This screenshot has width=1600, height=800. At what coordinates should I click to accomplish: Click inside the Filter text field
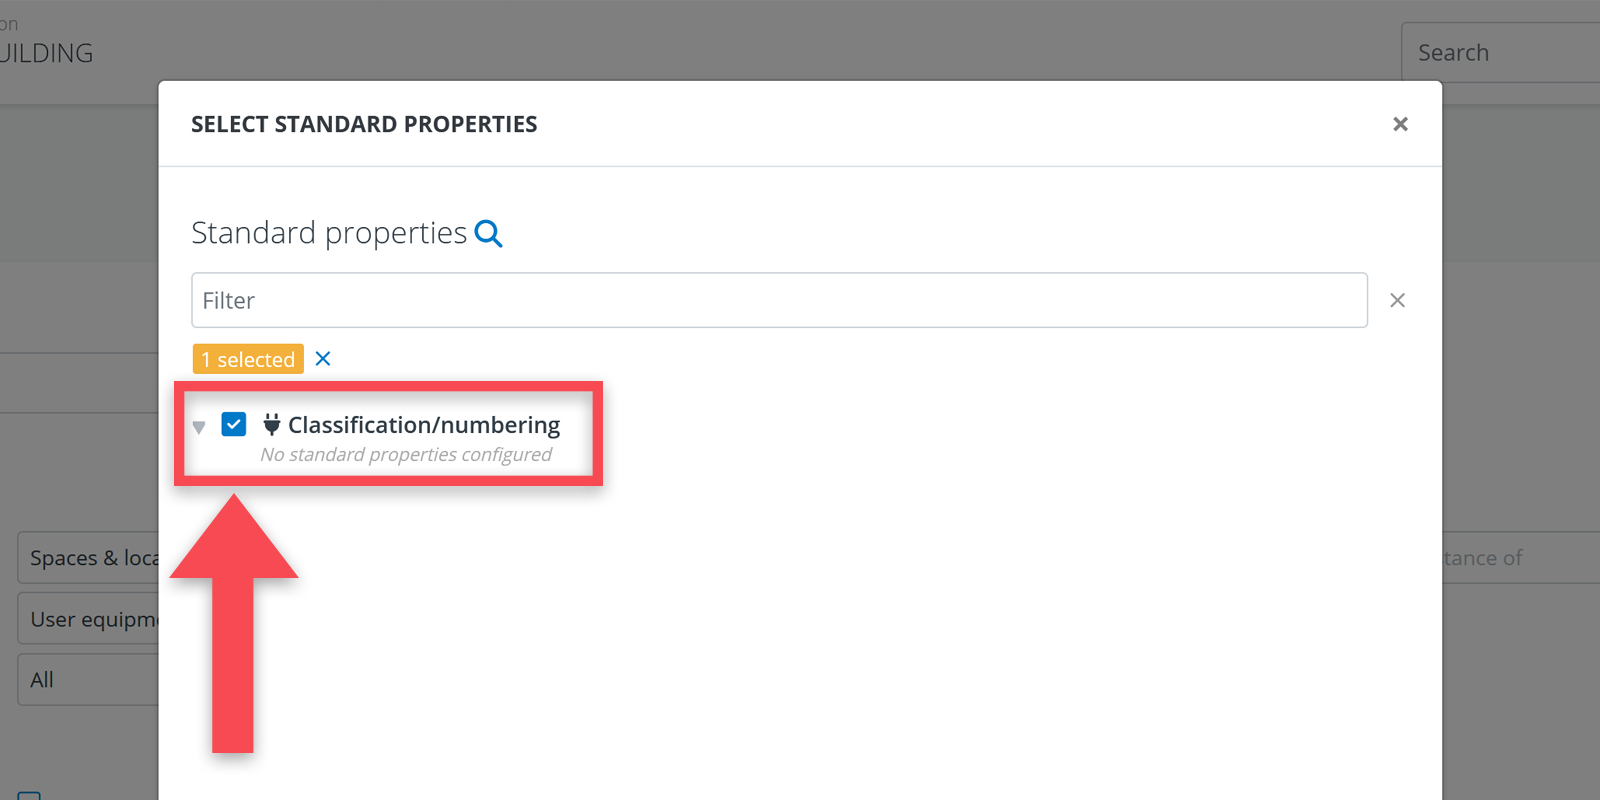(779, 300)
